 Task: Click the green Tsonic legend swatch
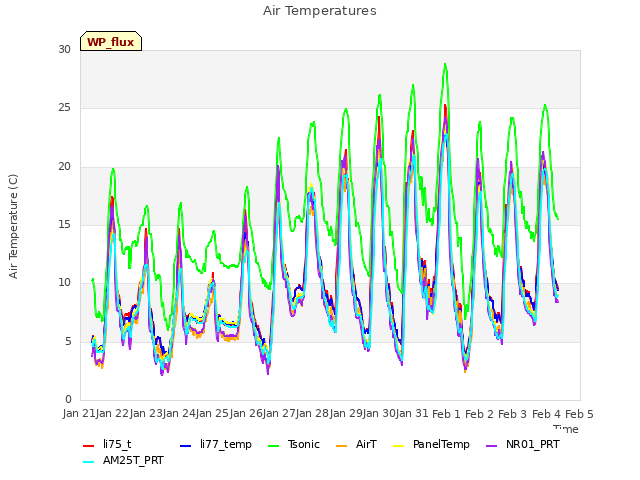274,445
